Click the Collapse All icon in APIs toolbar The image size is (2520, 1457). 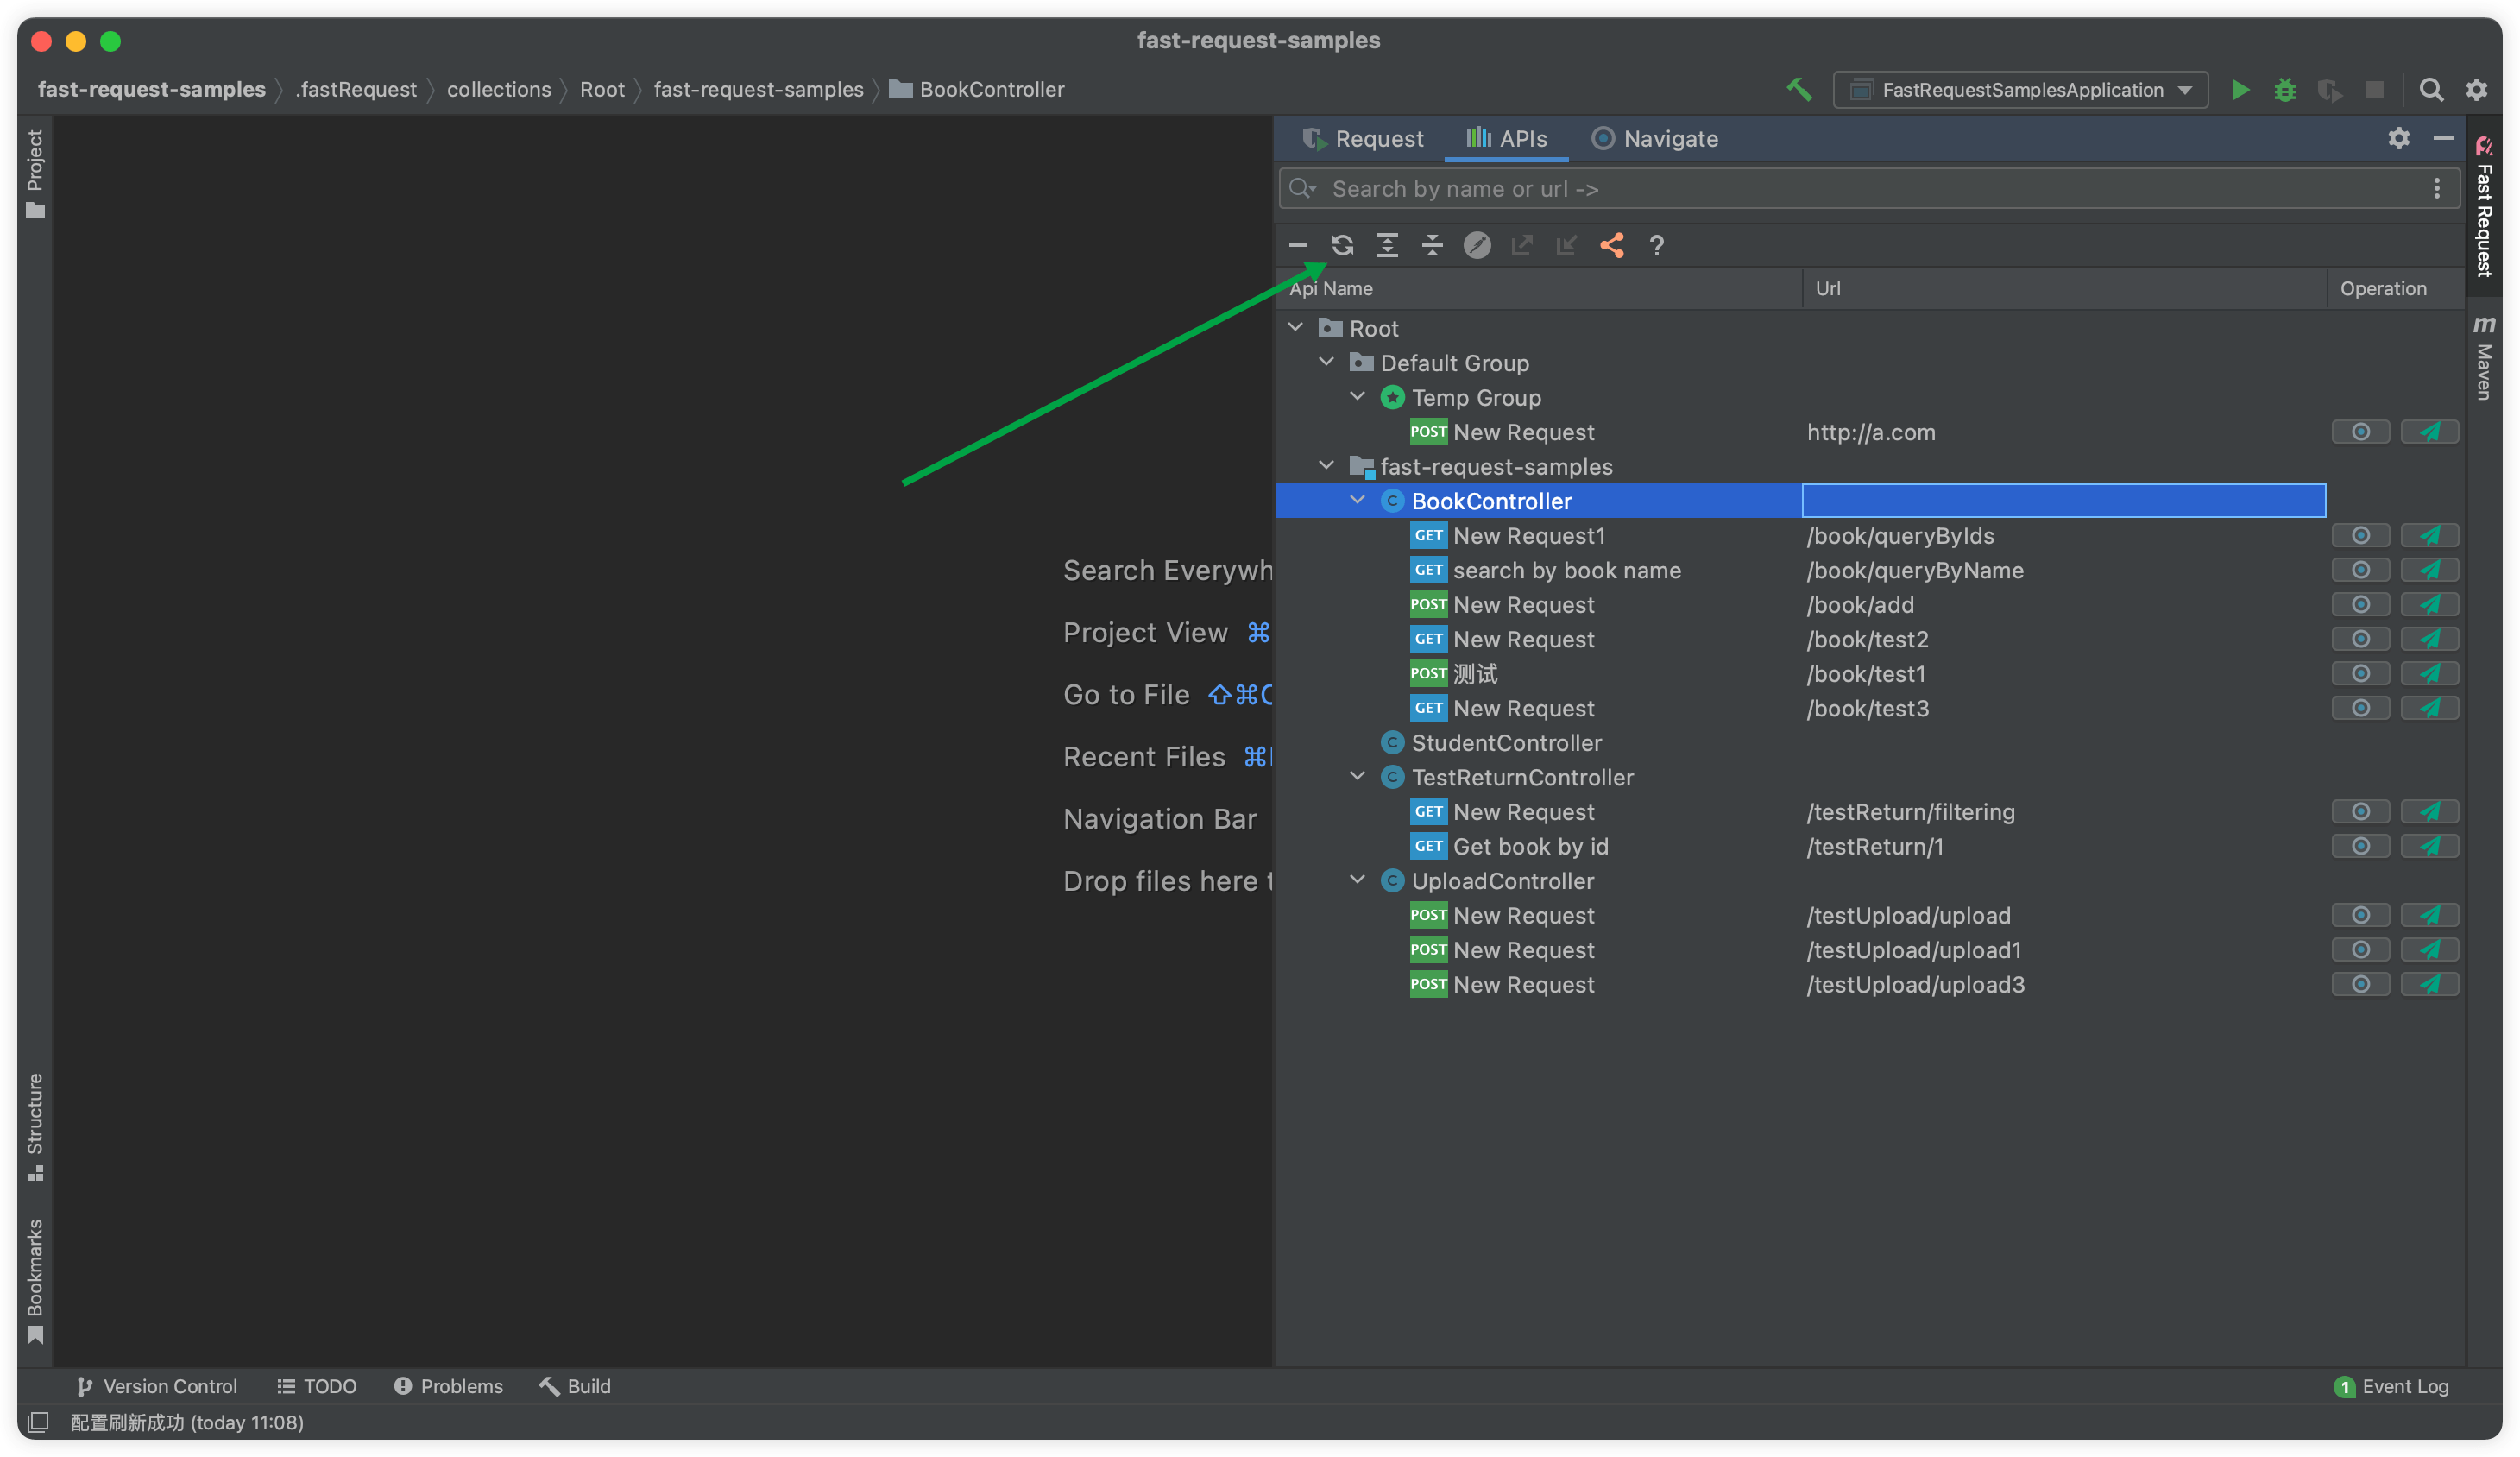[1432, 245]
